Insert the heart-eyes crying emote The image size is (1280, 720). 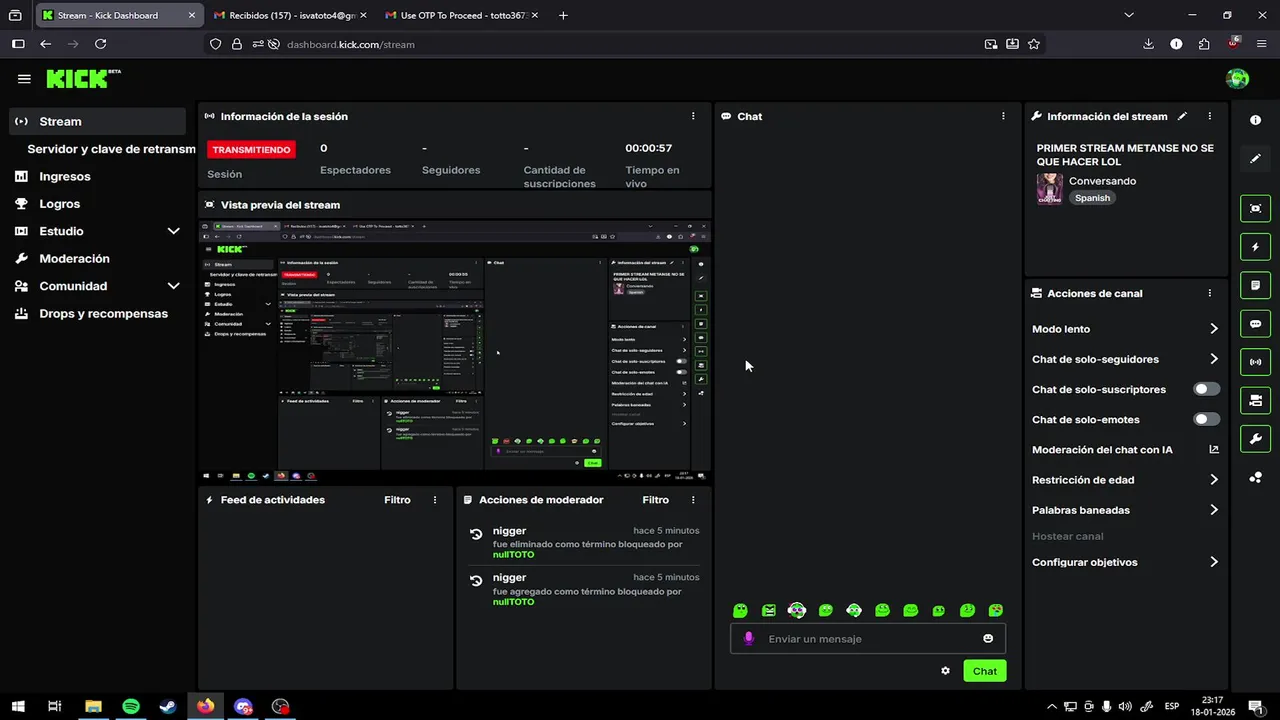pos(996,610)
